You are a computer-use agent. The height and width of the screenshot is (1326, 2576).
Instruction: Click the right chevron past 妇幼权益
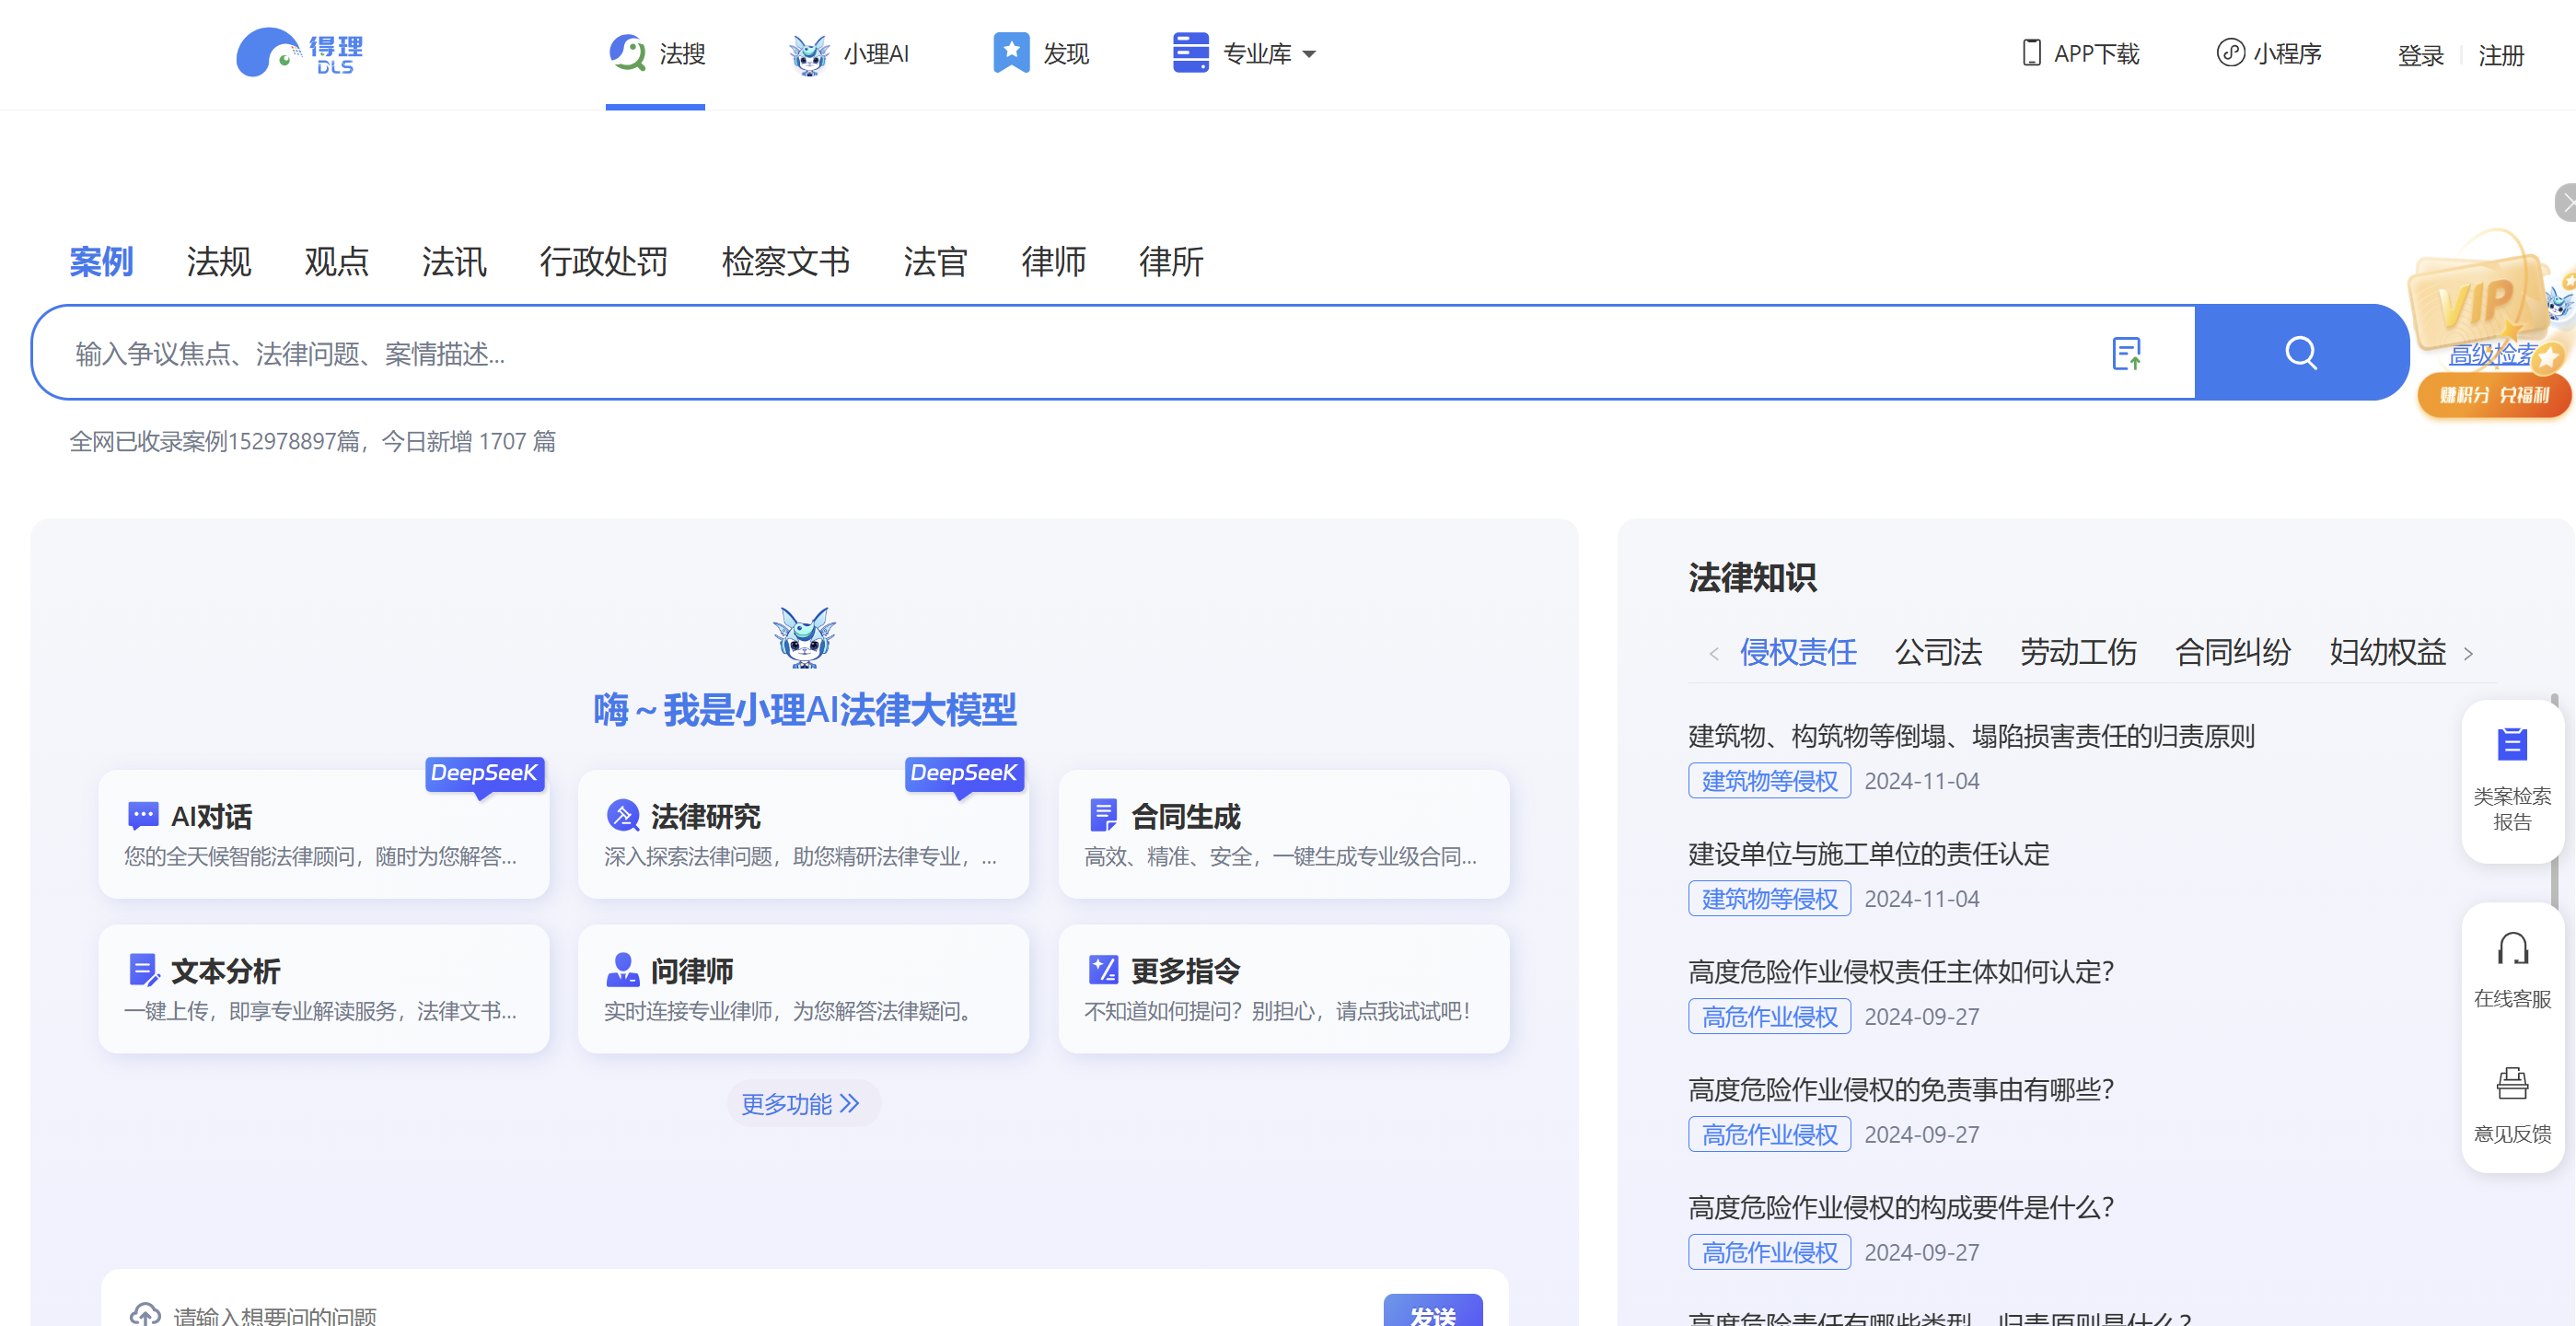click(x=2468, y=652)
